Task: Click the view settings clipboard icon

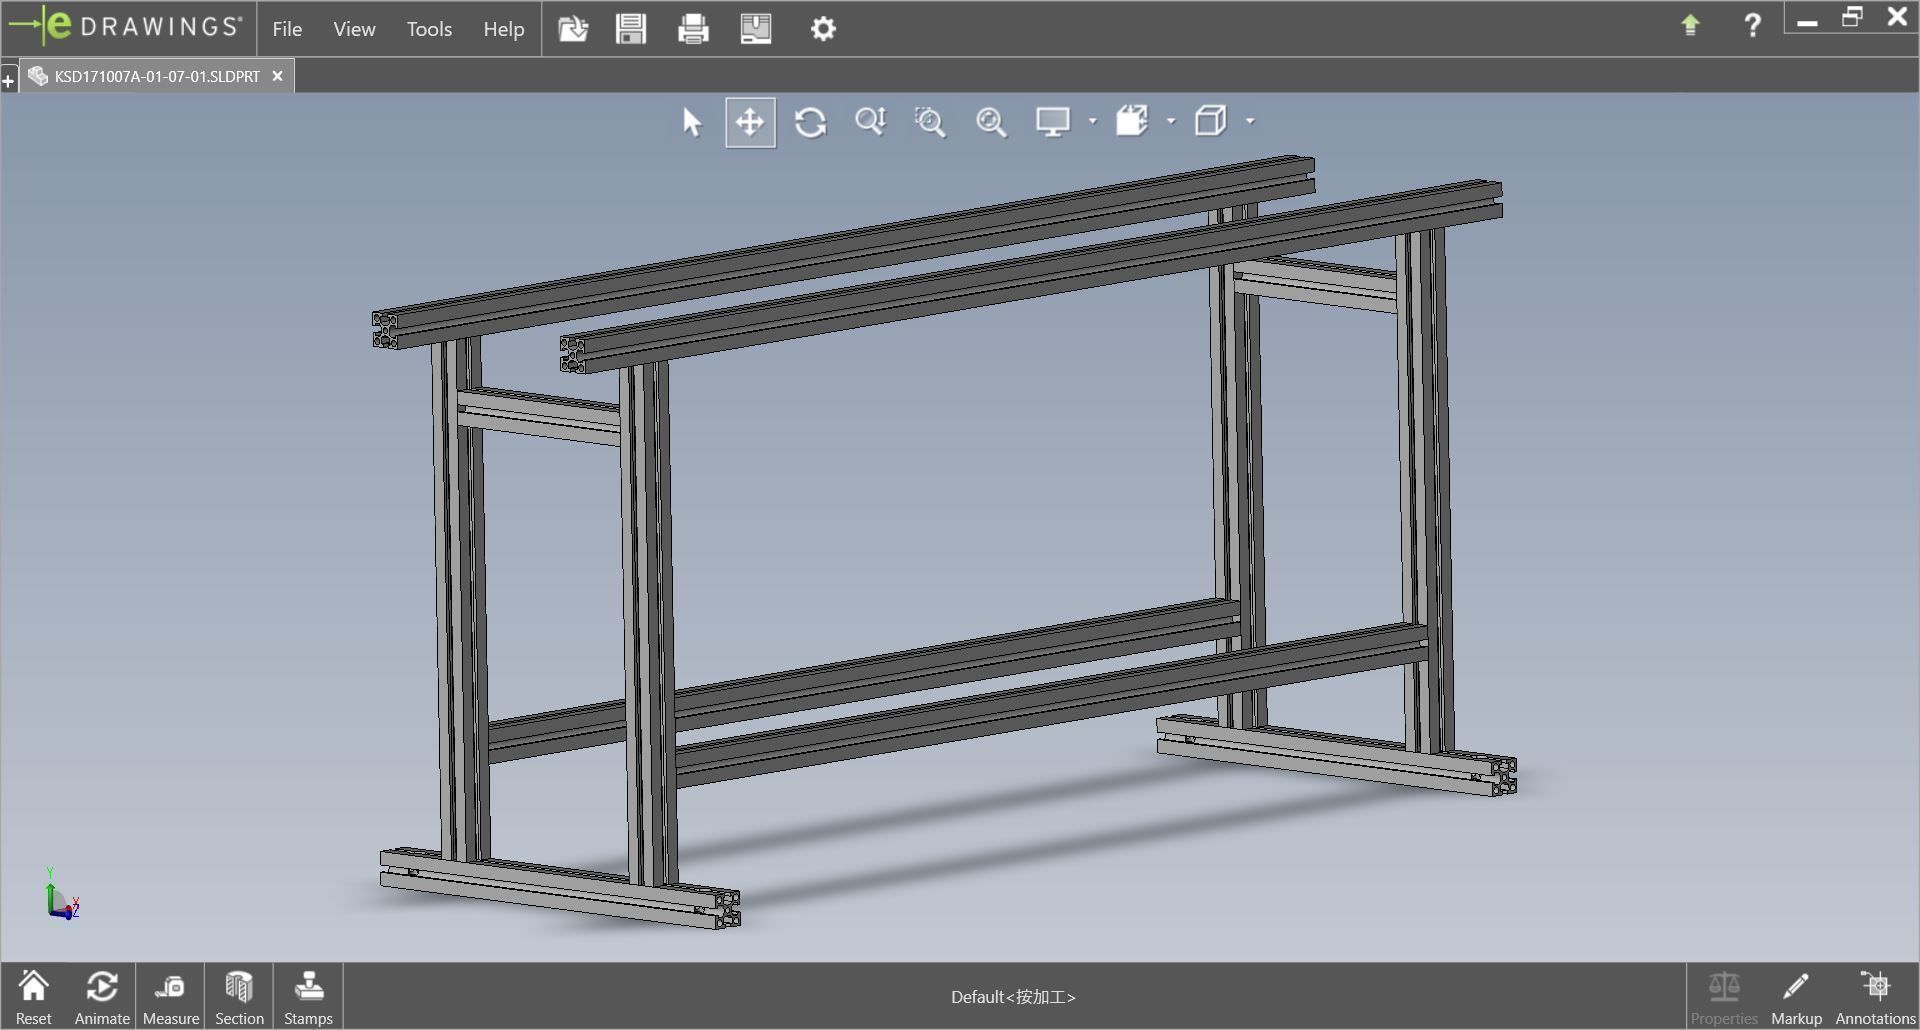Action: (x=1132, y=122)
